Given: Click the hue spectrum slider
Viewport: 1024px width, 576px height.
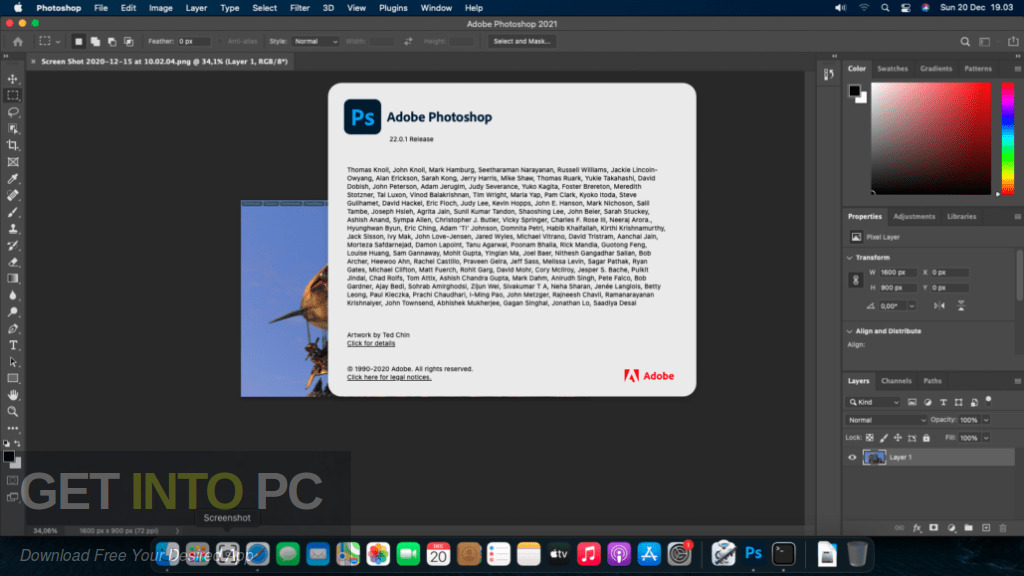Looking at the screenshot, I should pyautogui.click(x=1008, y=138).
